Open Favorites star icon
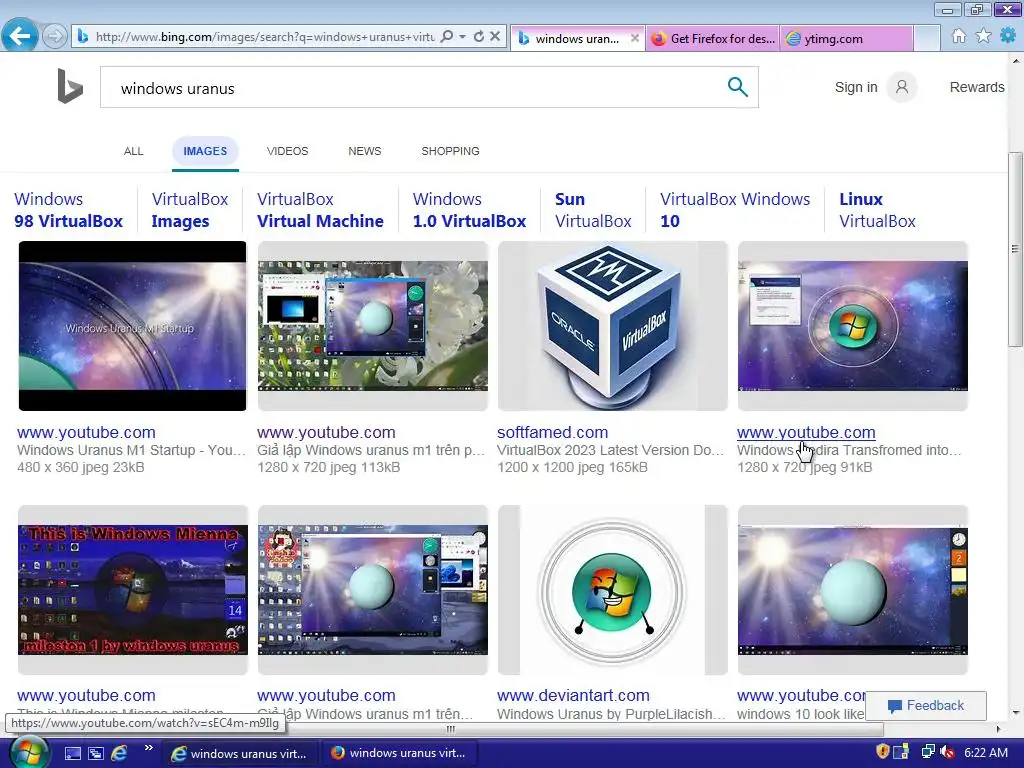 983,36
